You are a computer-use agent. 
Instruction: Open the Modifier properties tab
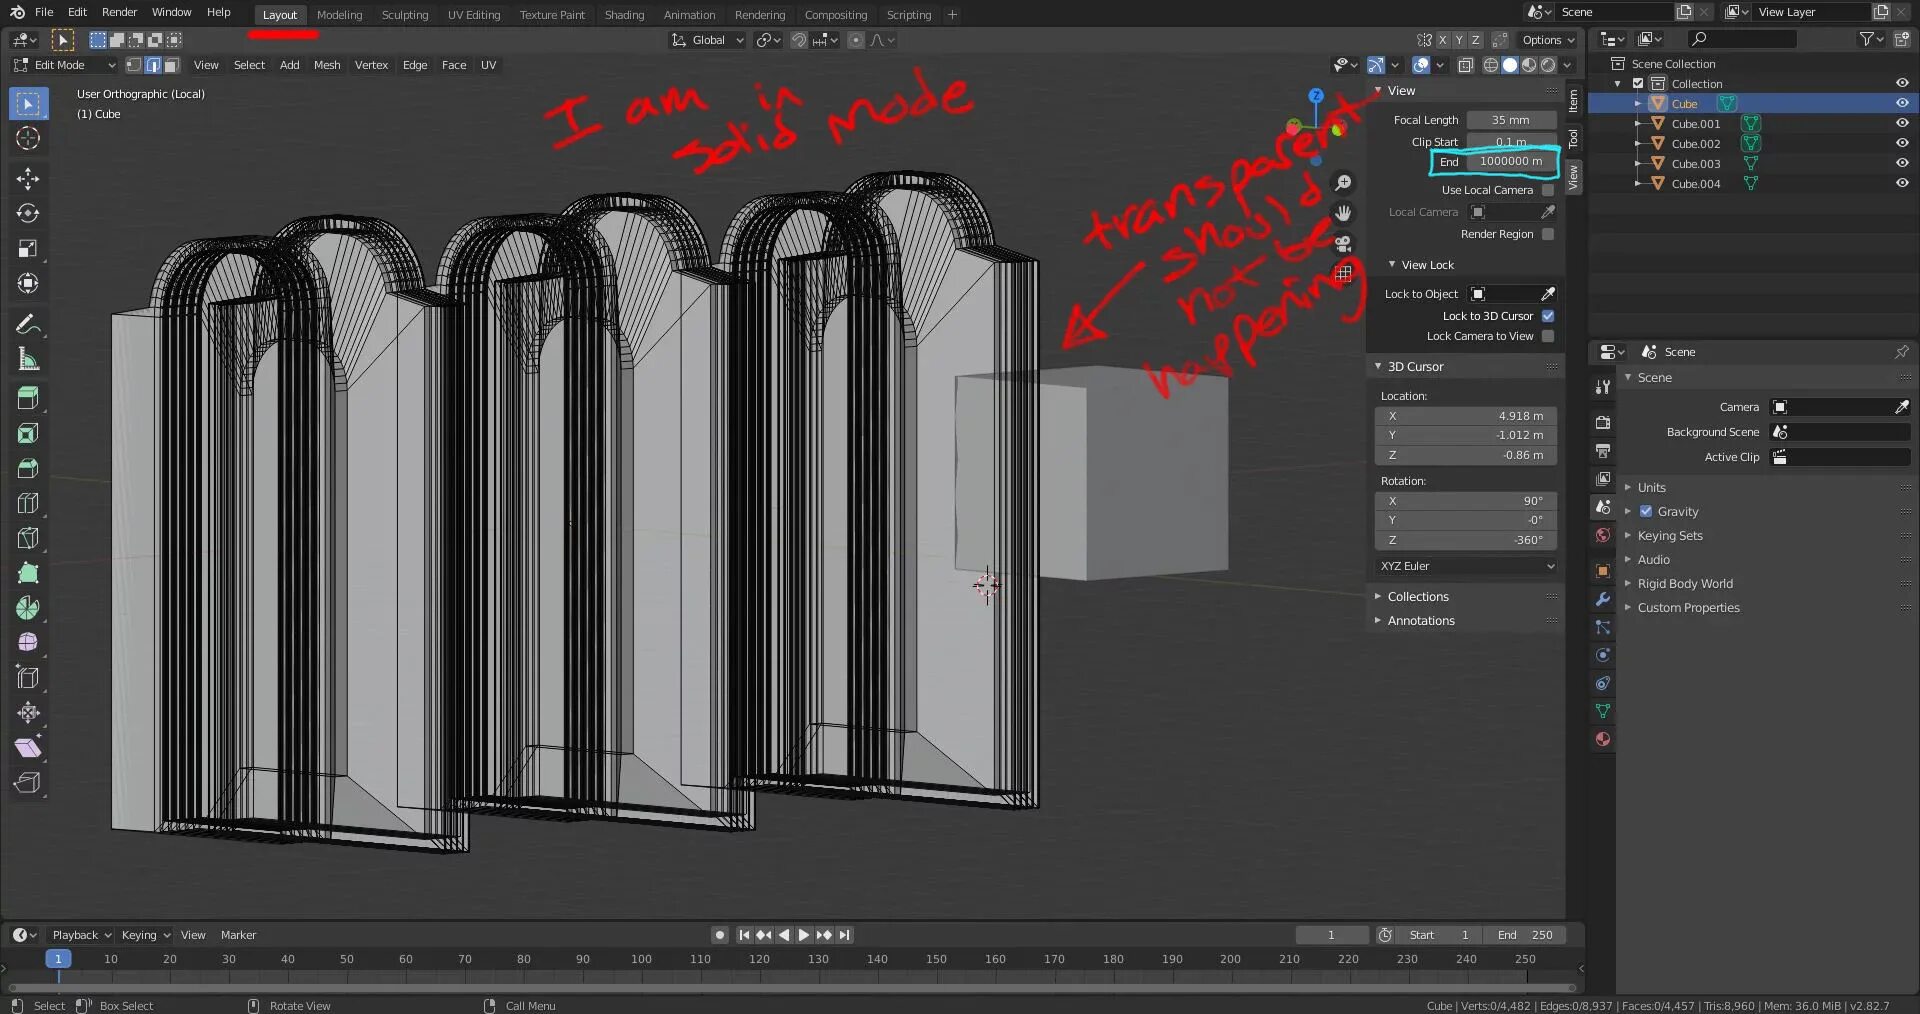pos(1603,599)
